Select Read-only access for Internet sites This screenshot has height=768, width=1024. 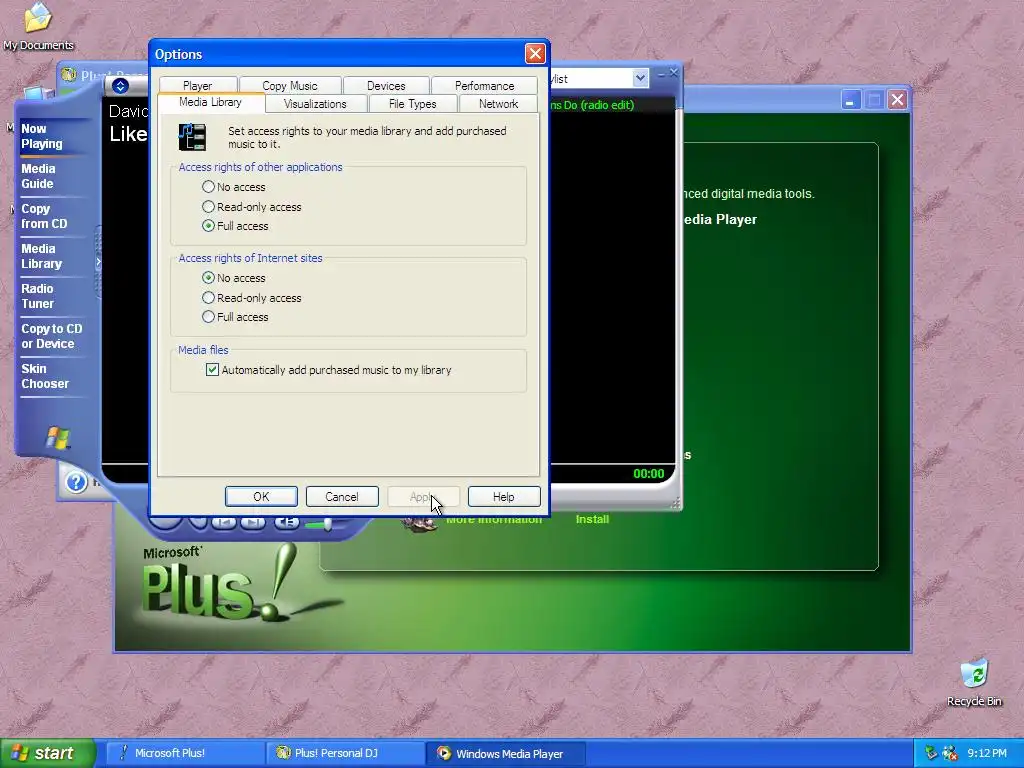pos(252,298)
